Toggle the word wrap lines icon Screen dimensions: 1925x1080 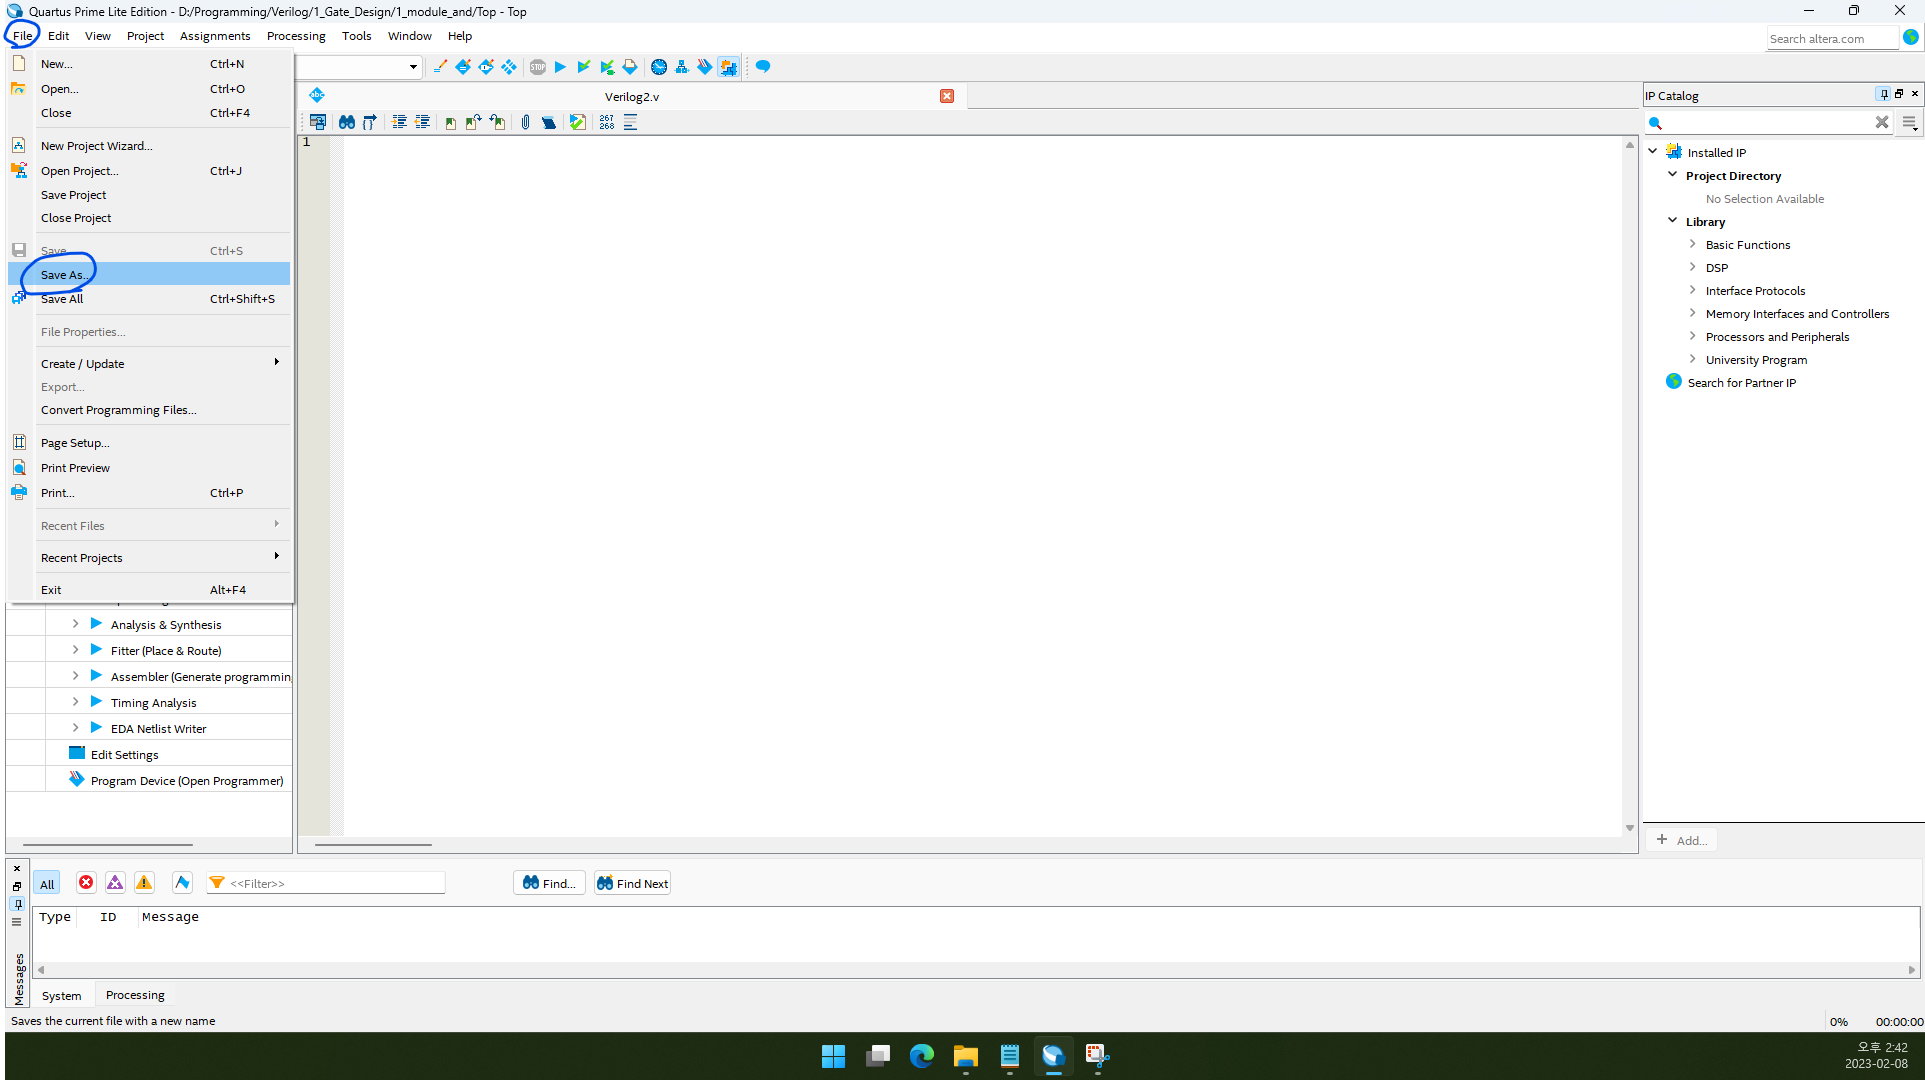point(630,122)
